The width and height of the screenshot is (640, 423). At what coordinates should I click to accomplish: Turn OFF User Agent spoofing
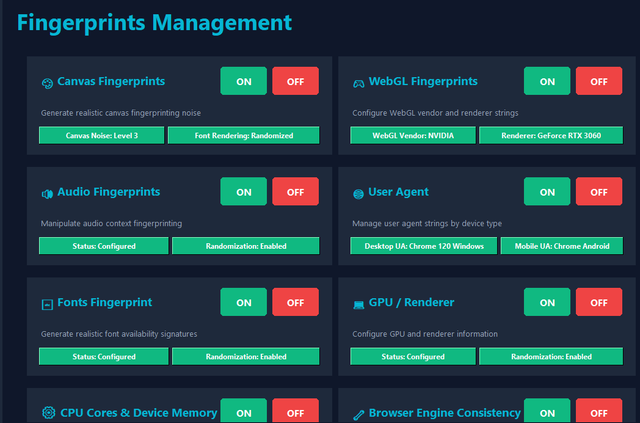599,191
